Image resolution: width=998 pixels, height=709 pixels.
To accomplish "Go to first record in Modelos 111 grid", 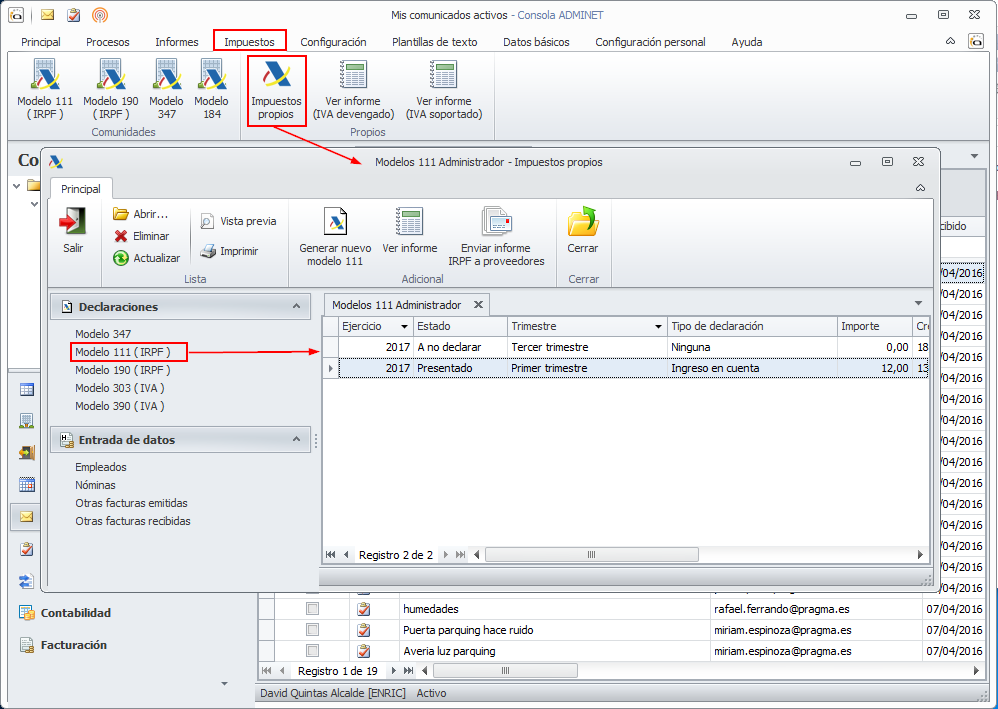I will (330, 554).
